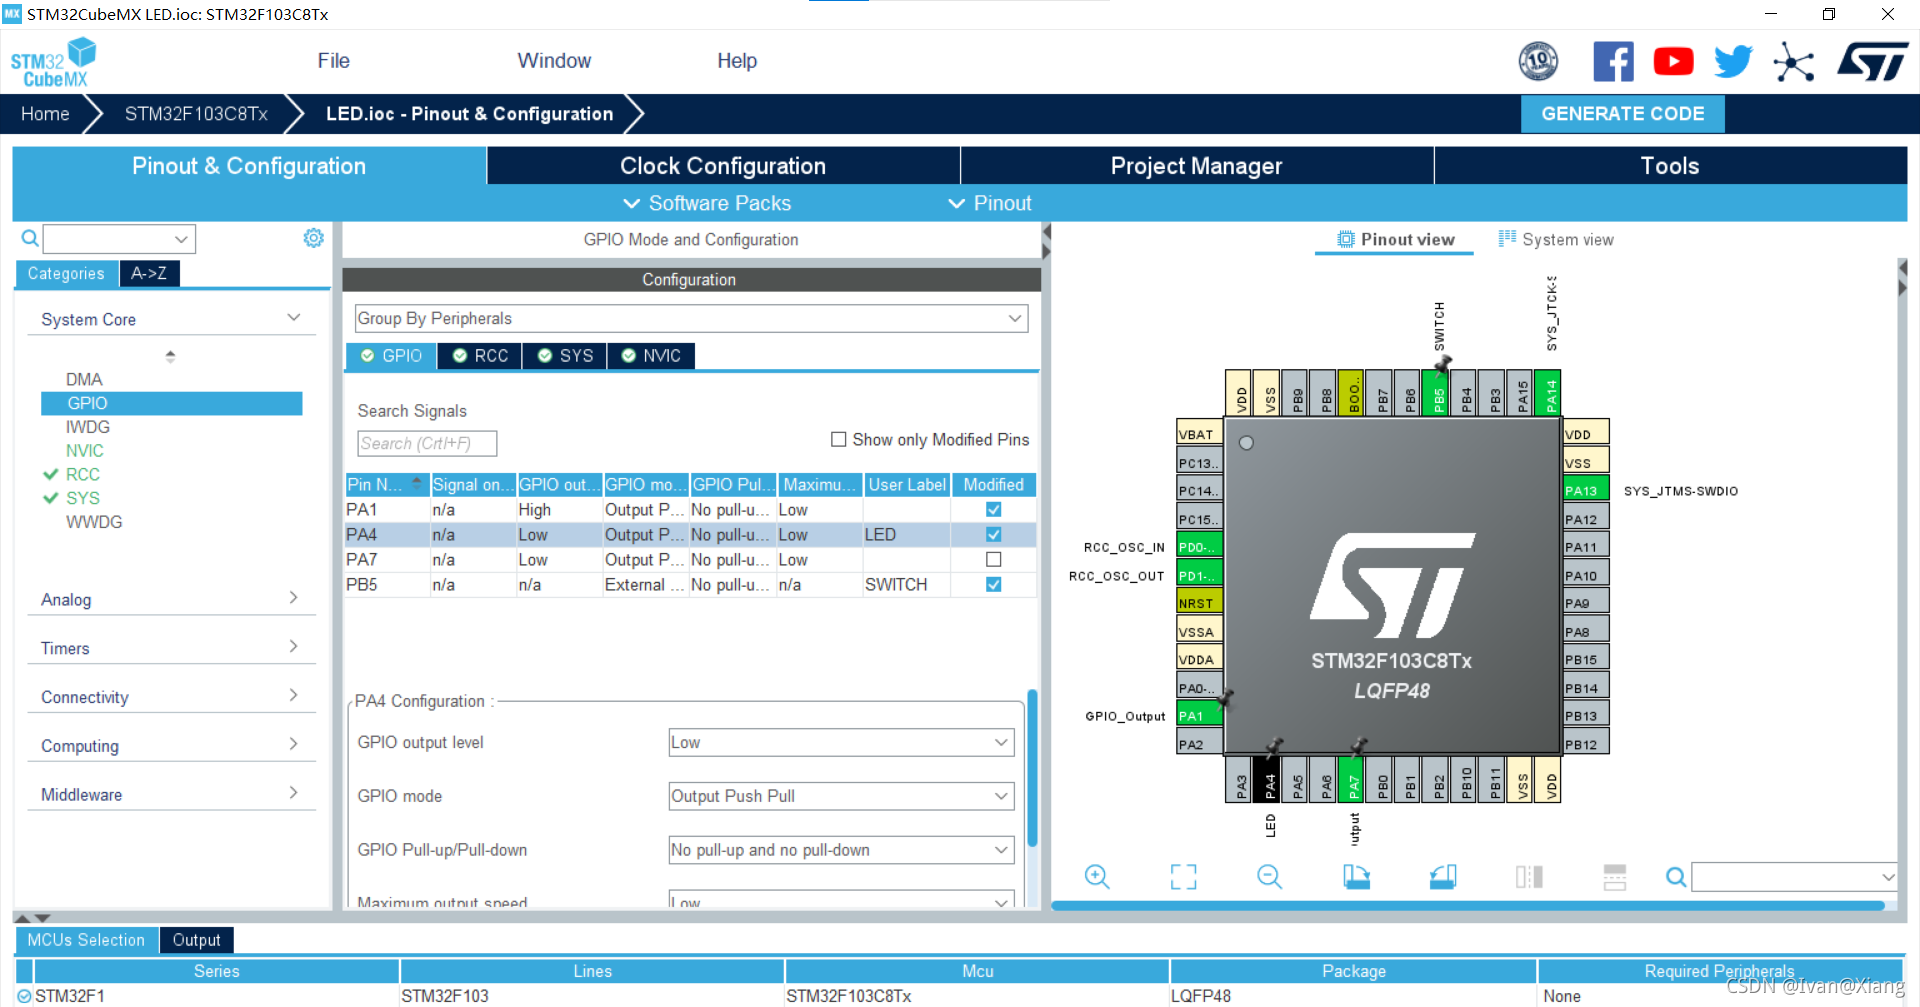Open the GPIO Pull-up/Pull-down dropdown
The image size is (1920, 1007).
[841, 850]
